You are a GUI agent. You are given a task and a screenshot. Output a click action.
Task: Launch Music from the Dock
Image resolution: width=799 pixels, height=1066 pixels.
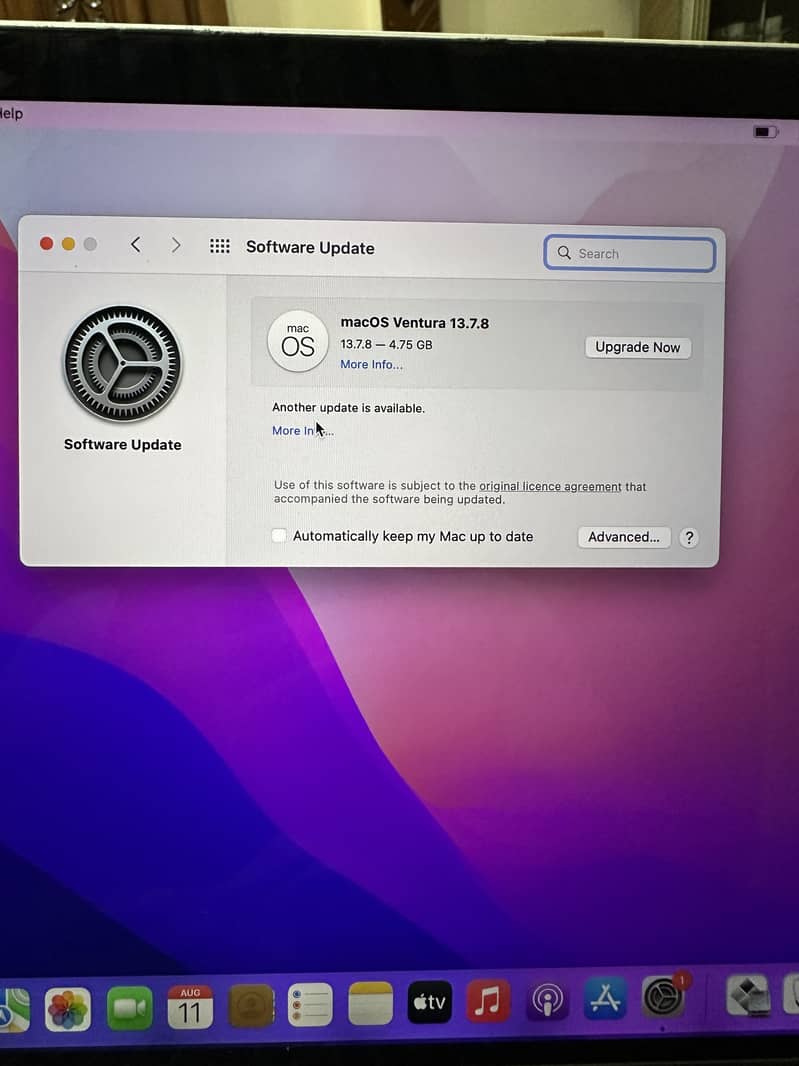[488, 1001]
